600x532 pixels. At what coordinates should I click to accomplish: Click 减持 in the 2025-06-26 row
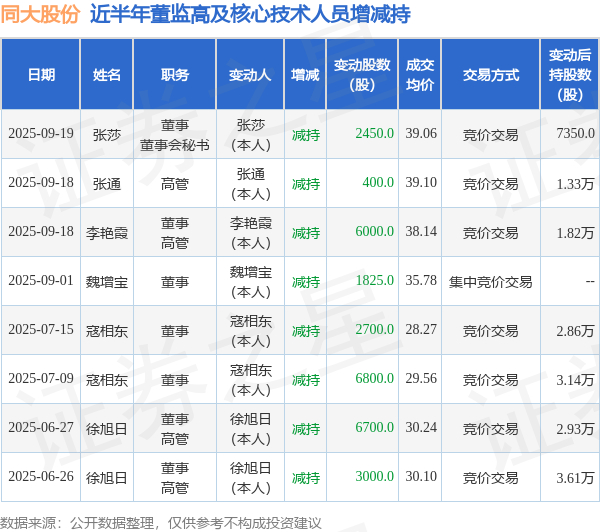(306, 478)
